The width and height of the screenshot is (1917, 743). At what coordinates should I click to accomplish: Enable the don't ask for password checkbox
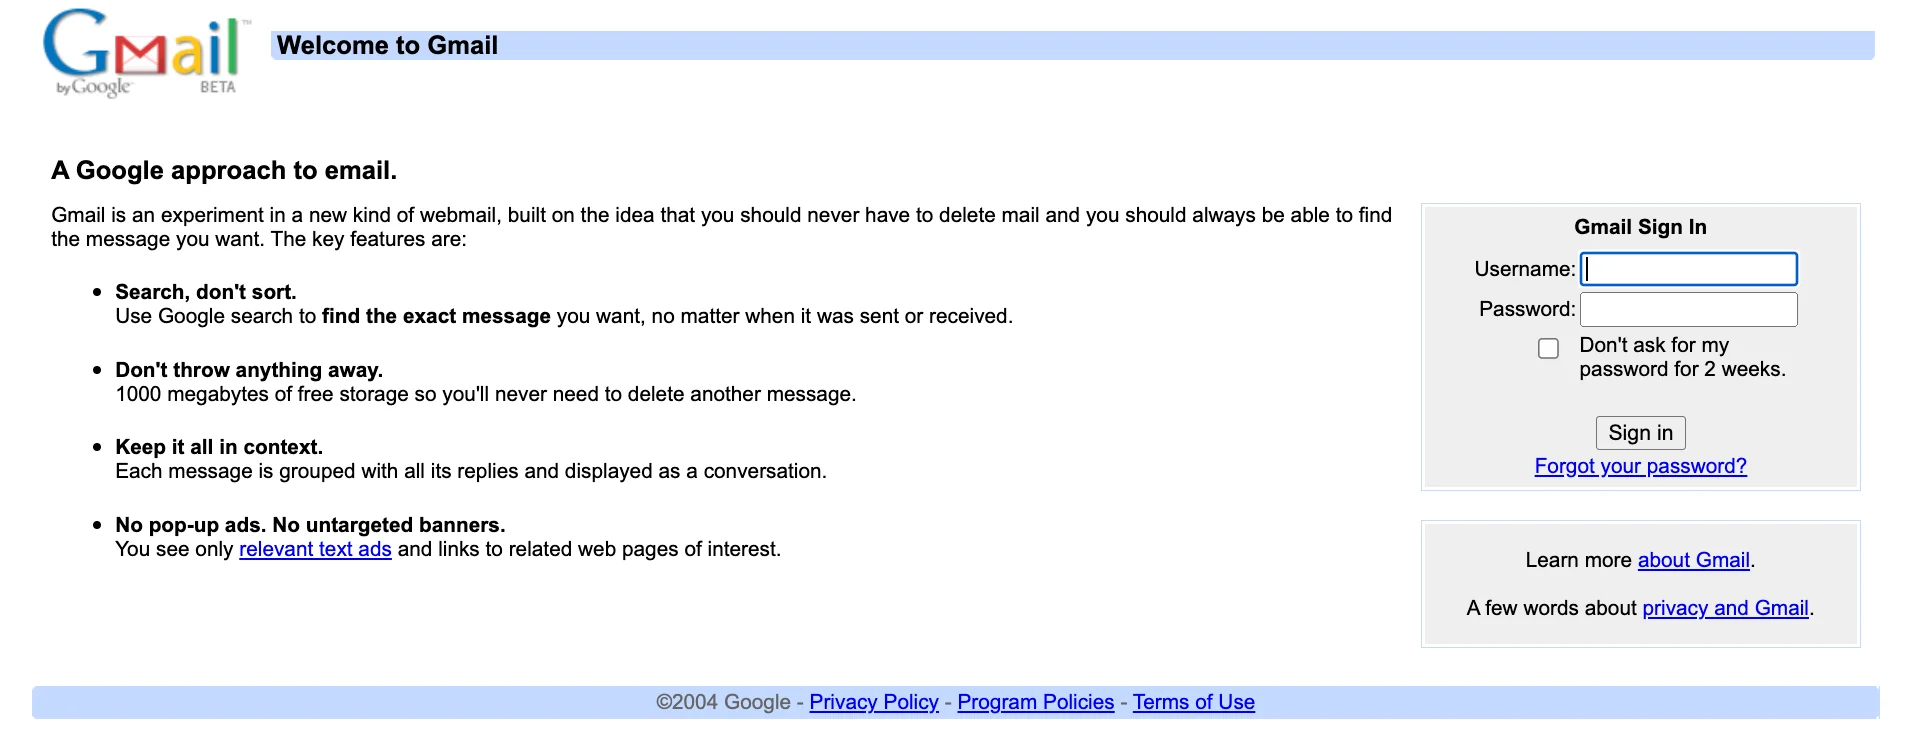1548,348
